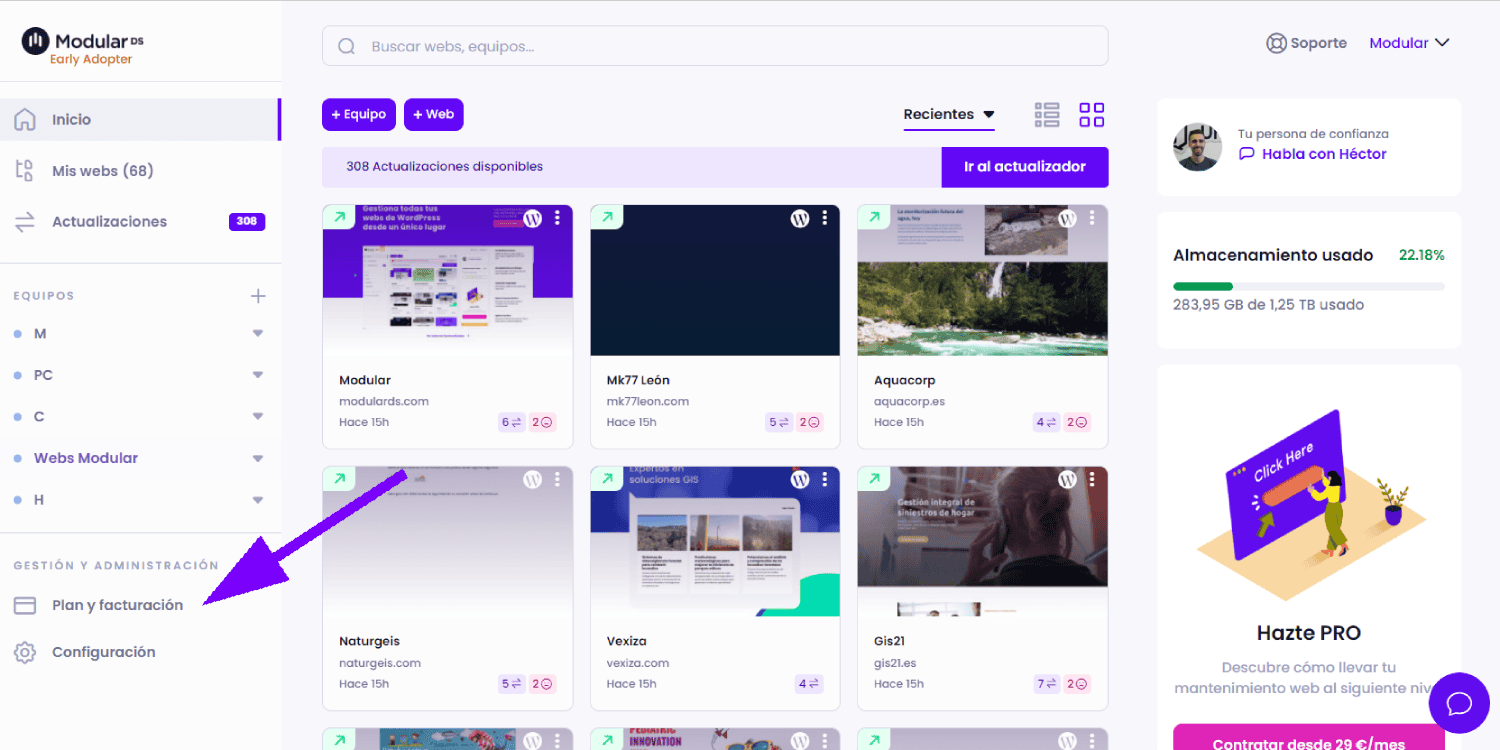Open the Modular site thumbnail
Viewport: 1500px width, 750px height.
[448, 280]
